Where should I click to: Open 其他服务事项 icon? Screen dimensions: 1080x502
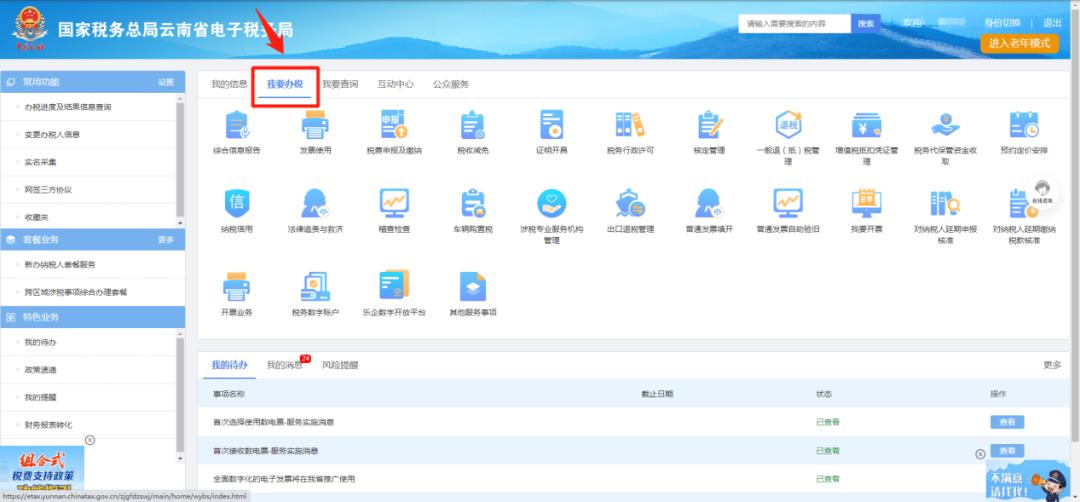click(472, 286)
